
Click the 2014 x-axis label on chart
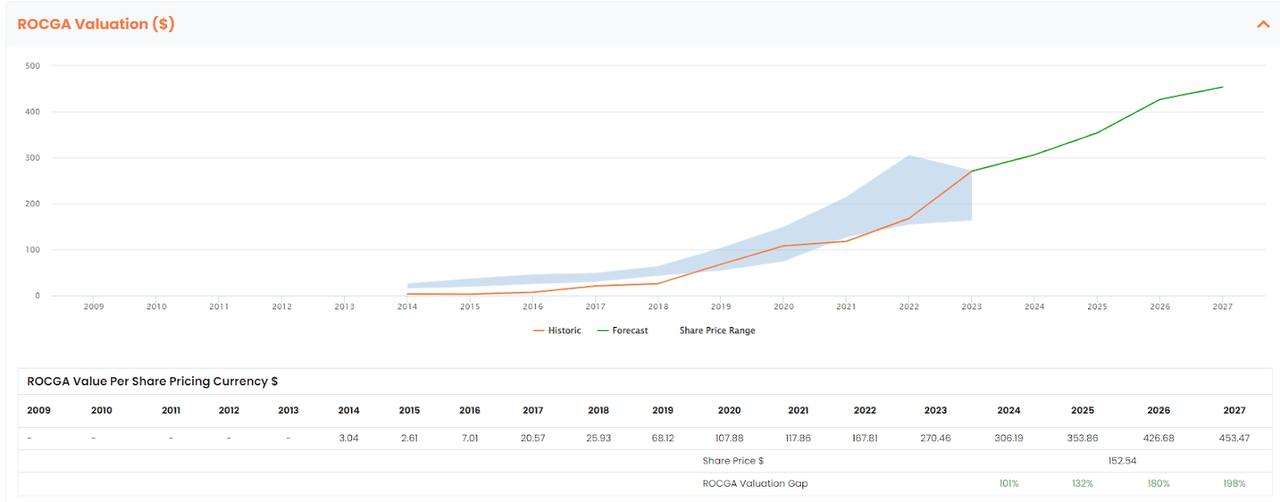coord(407,307)
